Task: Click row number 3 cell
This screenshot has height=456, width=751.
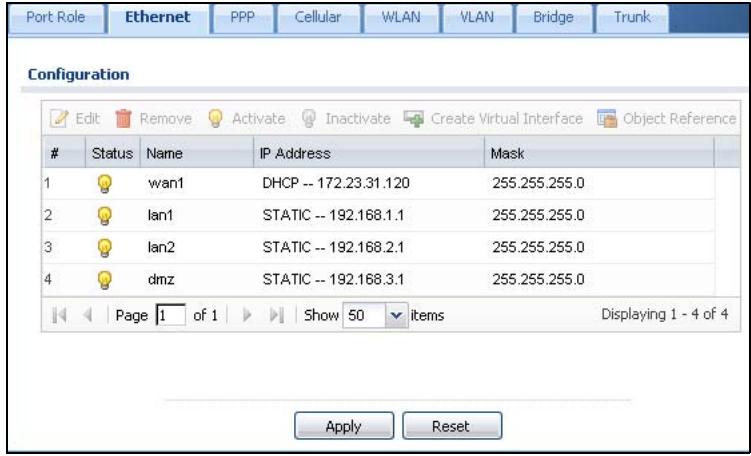Action: coord(48,247)
